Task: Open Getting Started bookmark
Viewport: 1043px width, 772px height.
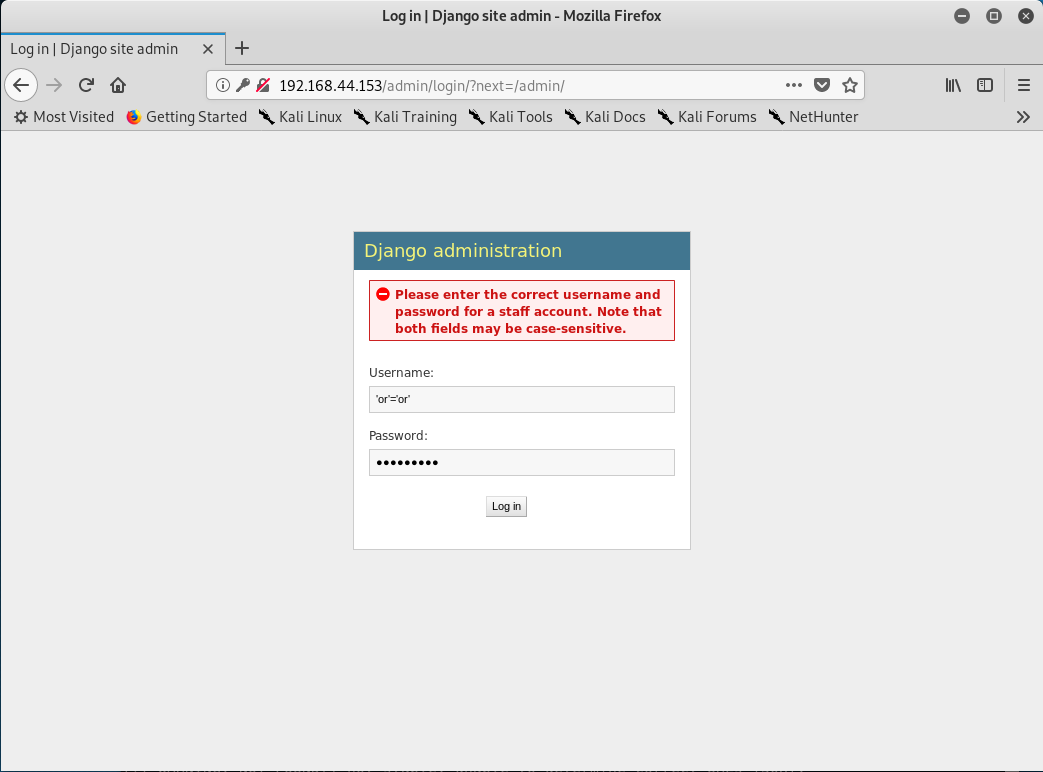Action: click(x=187, y=117)
